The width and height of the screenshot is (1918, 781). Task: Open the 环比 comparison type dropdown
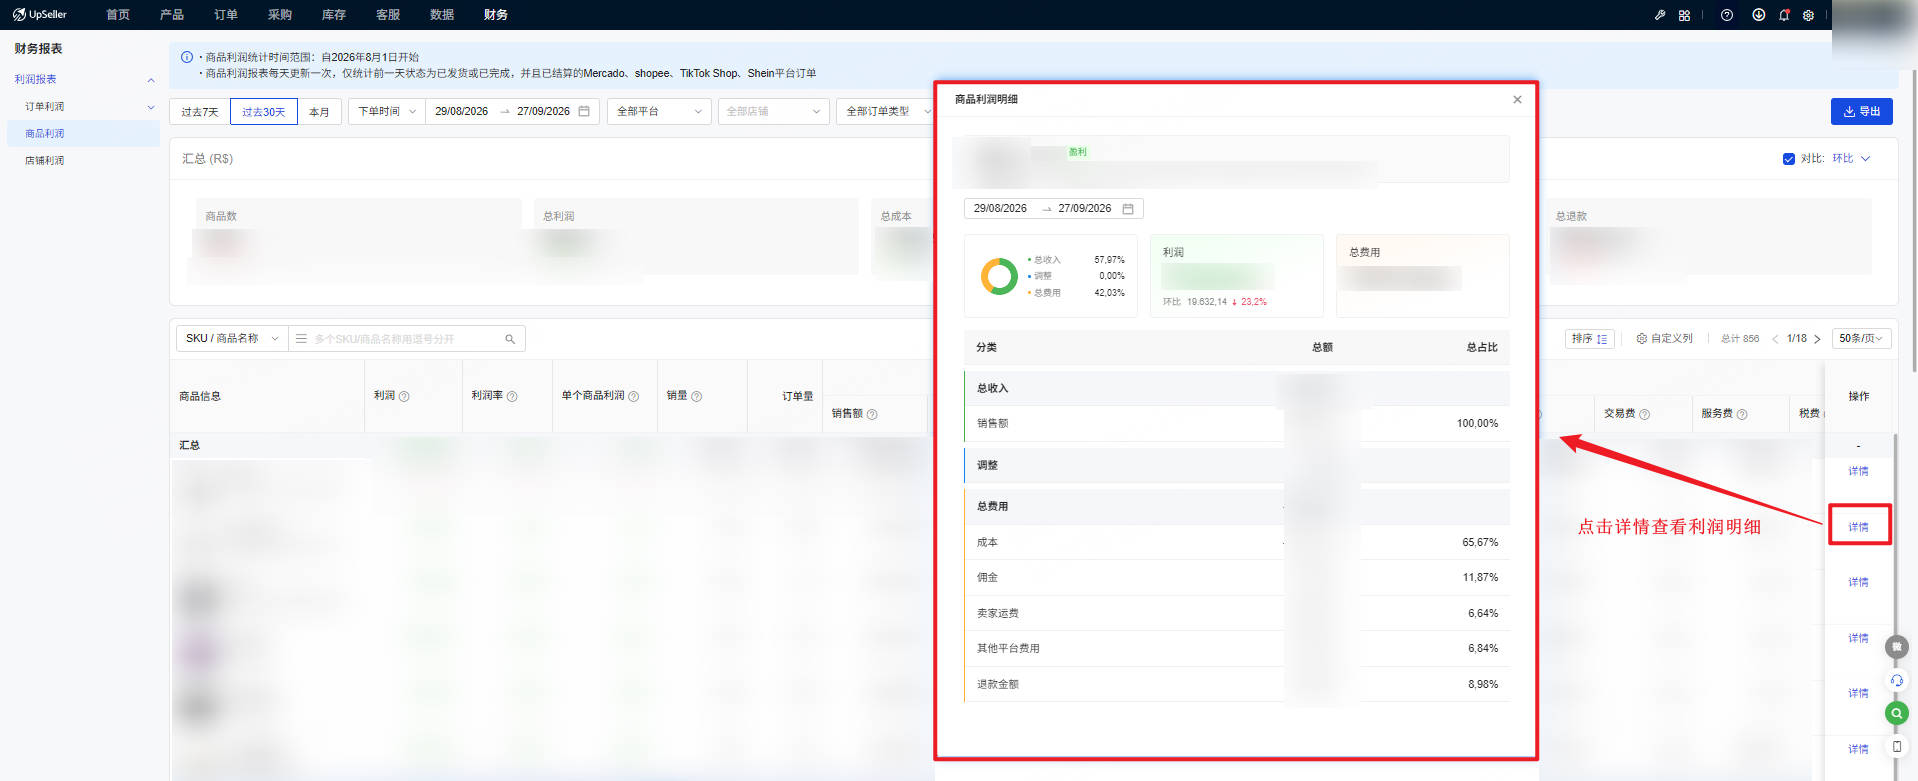tap(1851, 159)
